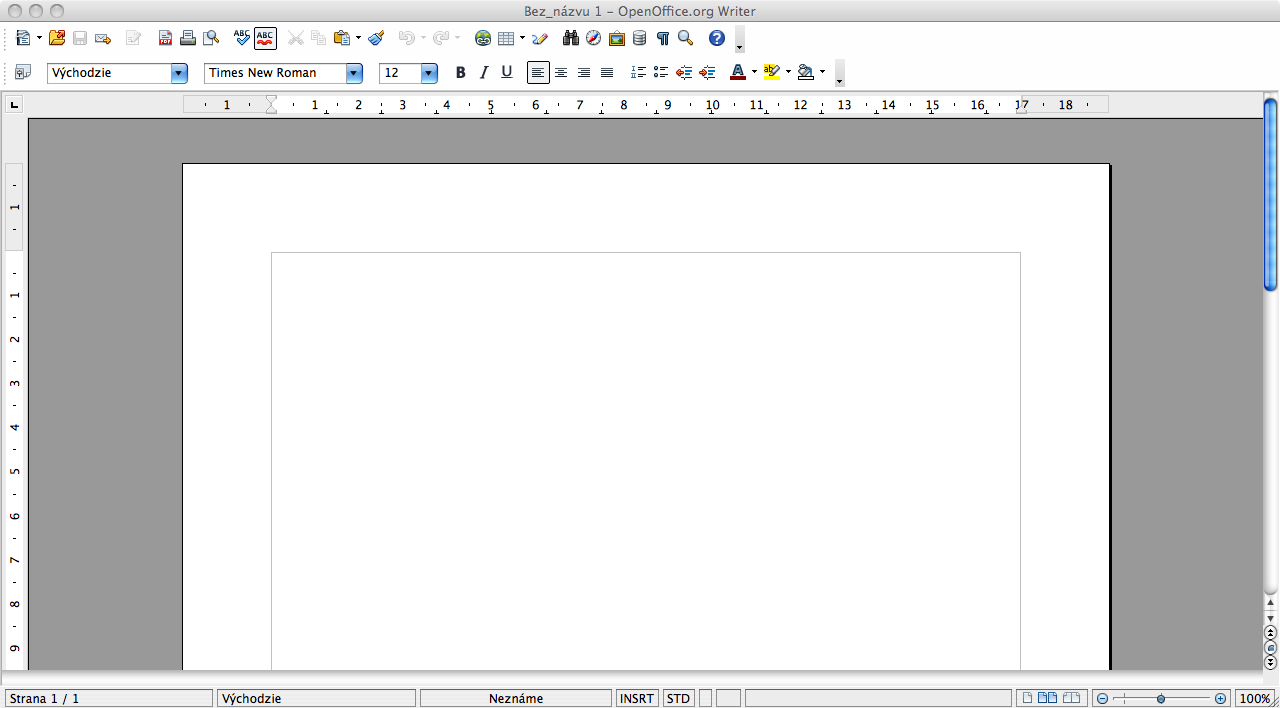
Task: Open the font color picker
Action: 754,72
